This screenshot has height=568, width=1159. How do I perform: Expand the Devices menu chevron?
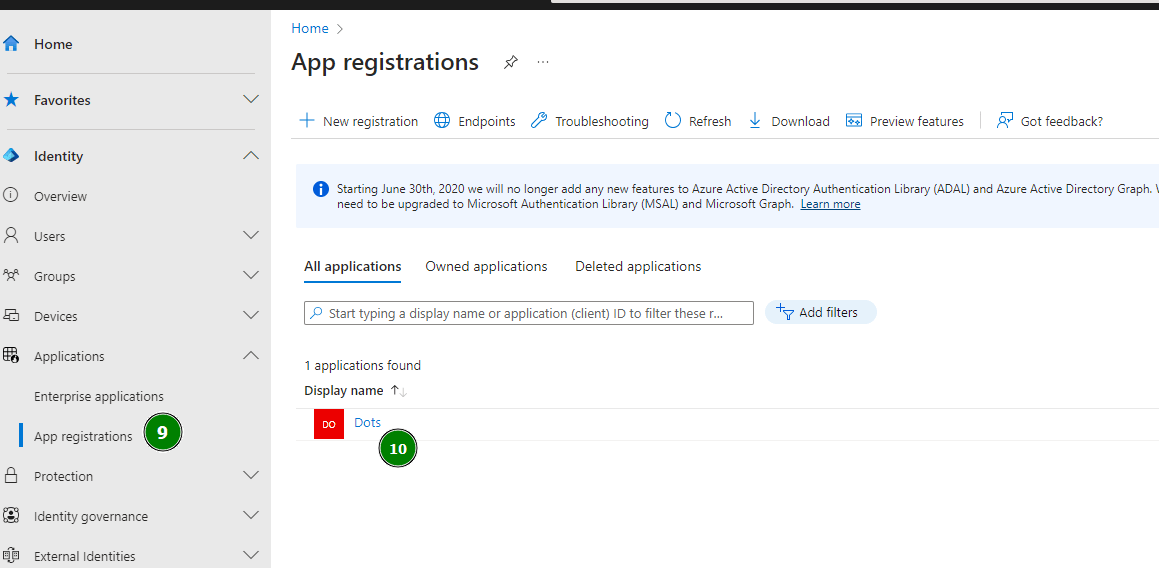pyautogui.click(x=251, y=315)
